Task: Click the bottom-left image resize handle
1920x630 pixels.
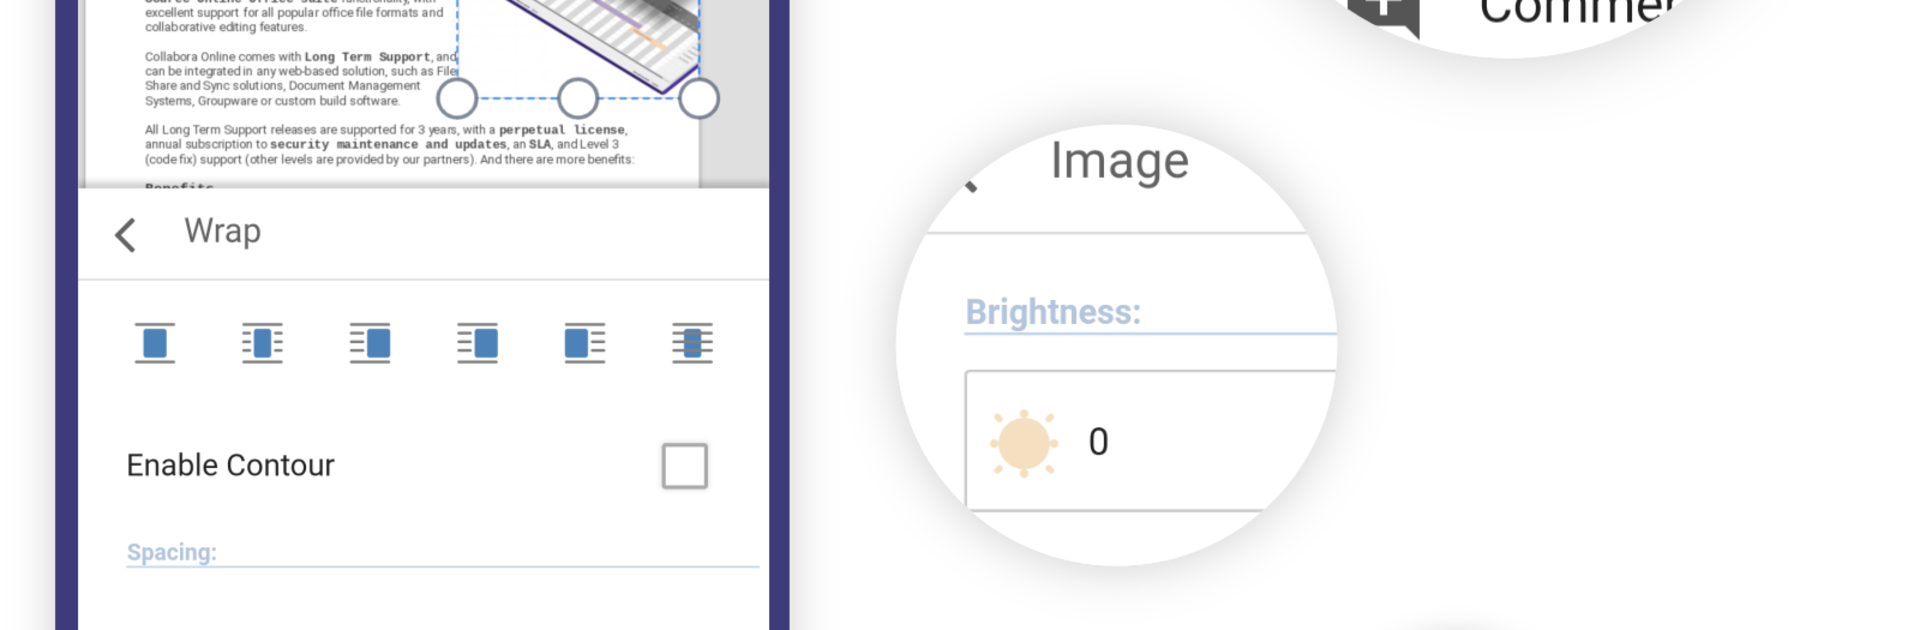Action: pos(458,98)
